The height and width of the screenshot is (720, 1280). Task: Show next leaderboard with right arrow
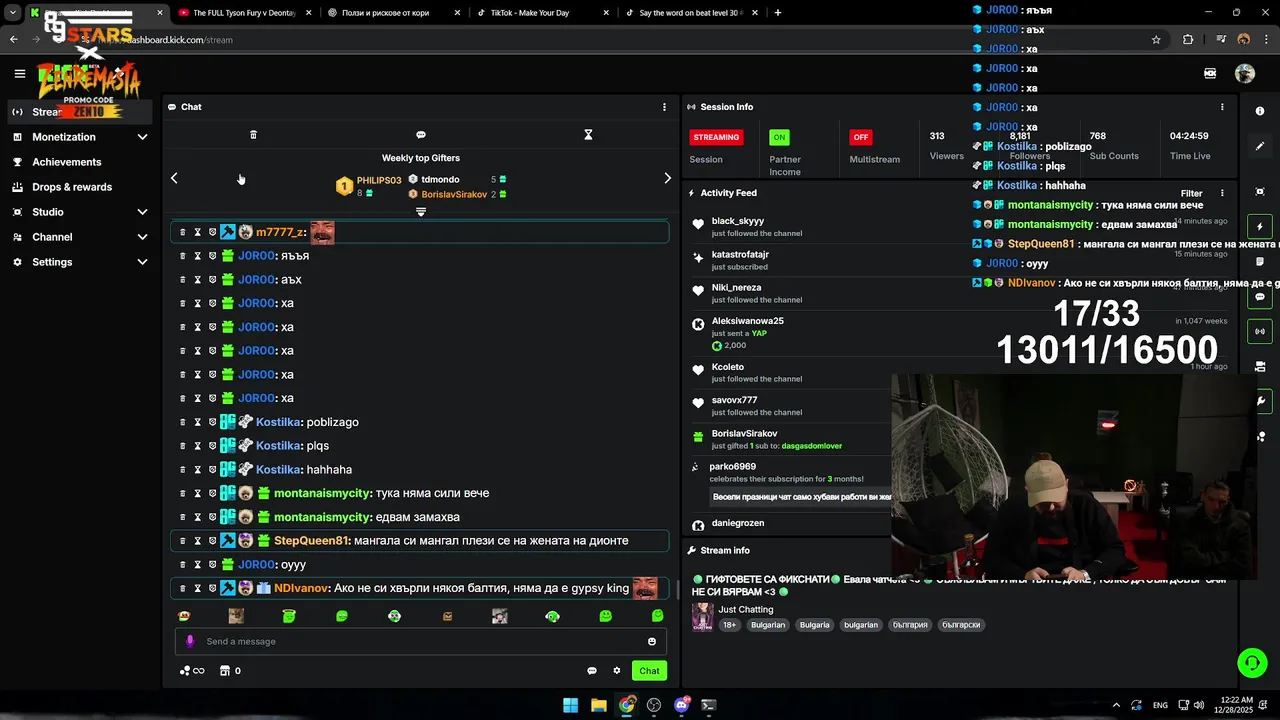pyautogui.click(x=668, y=178)
